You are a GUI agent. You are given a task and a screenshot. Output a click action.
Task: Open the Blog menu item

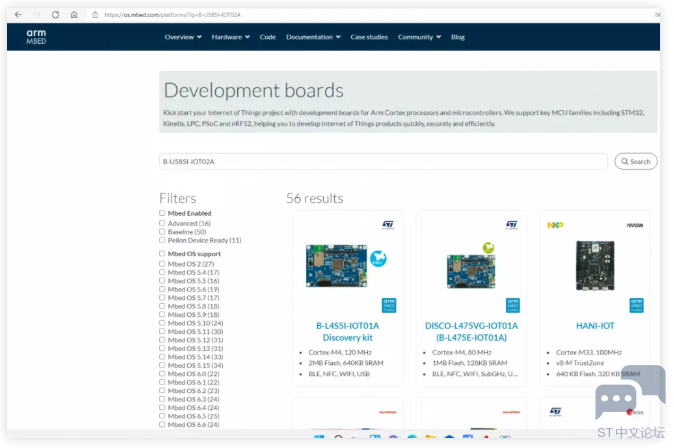[x=458, y=37]
